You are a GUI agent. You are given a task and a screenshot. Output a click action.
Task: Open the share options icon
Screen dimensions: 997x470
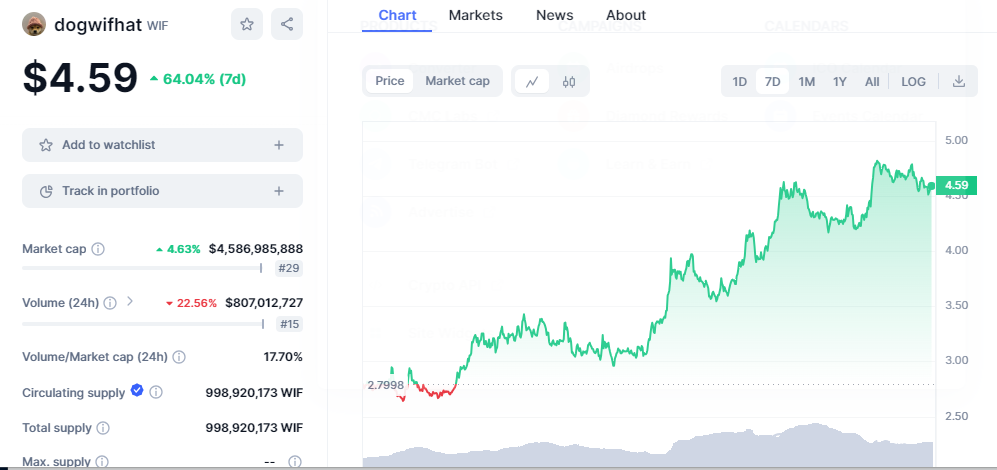(x=287, y=24)
